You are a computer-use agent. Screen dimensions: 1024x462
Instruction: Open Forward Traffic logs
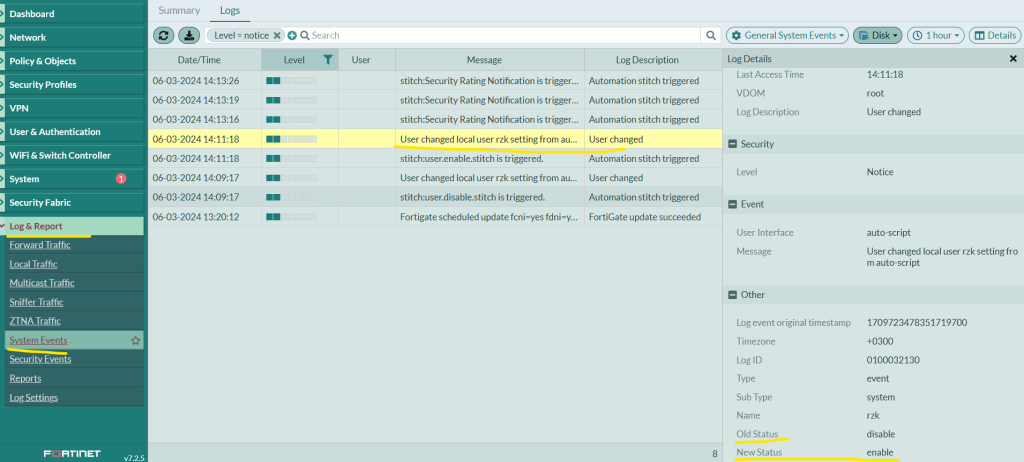(40, 245)
